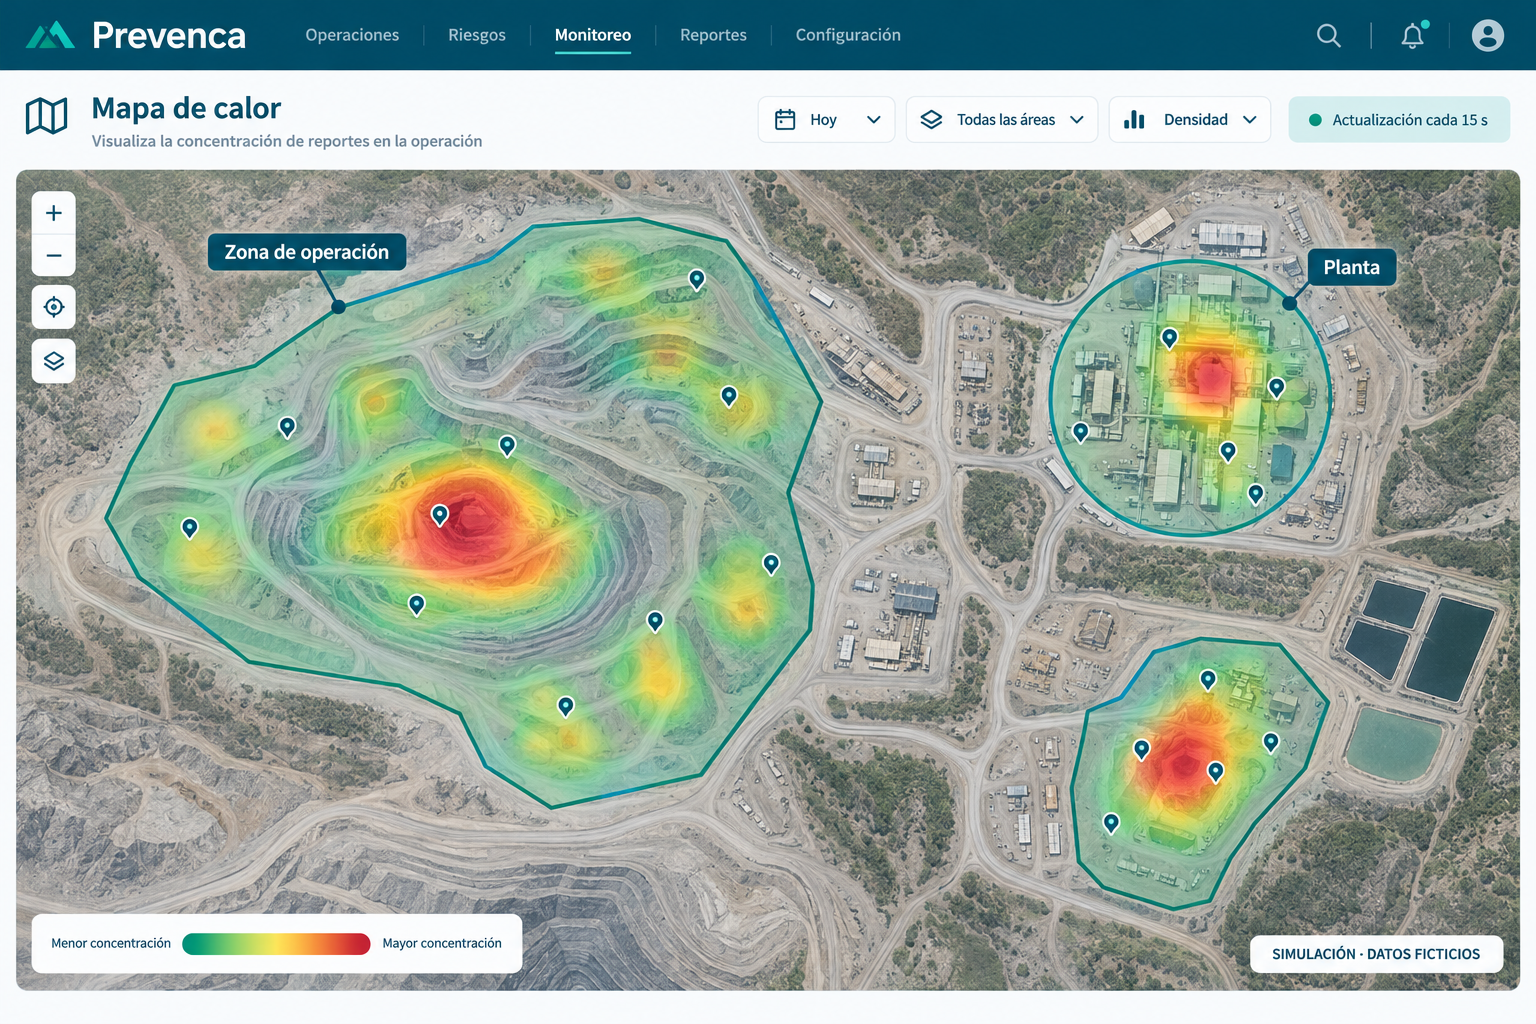Open the map layers control on the map

(x=54, y=361)
